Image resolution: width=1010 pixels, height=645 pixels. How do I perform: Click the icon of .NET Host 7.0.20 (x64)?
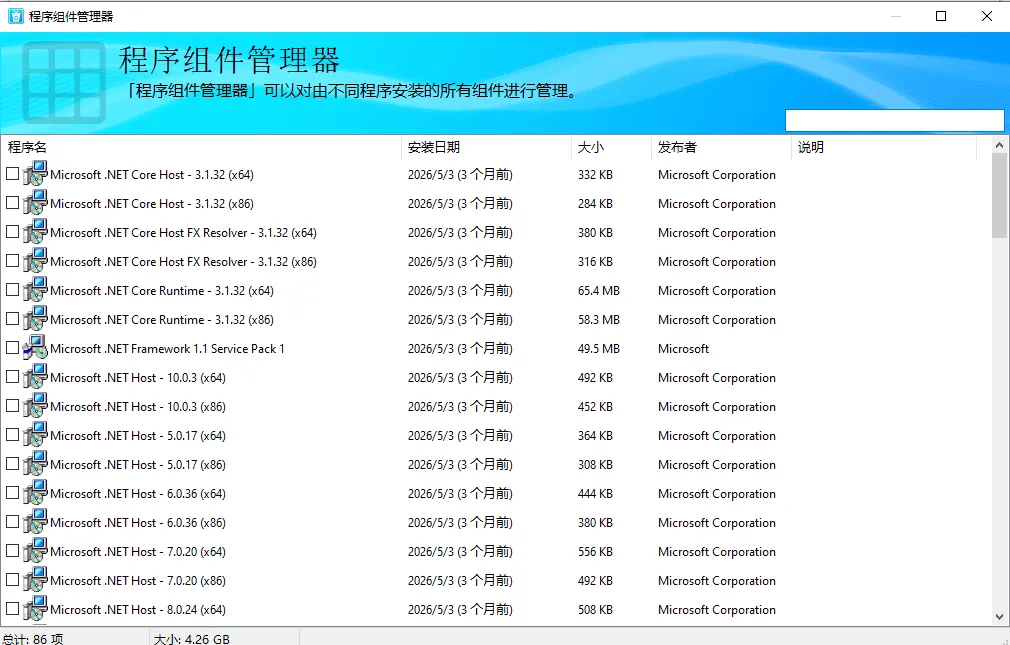coord(35,551)
